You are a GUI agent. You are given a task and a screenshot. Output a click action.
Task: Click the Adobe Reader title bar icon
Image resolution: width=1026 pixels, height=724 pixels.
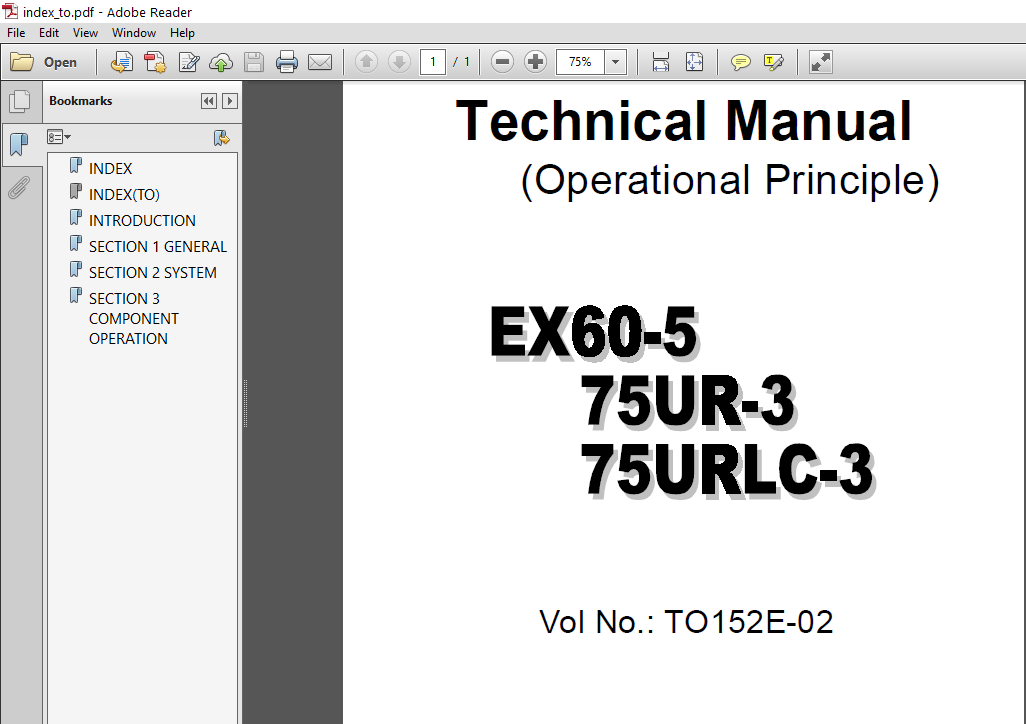click(10, 11)
